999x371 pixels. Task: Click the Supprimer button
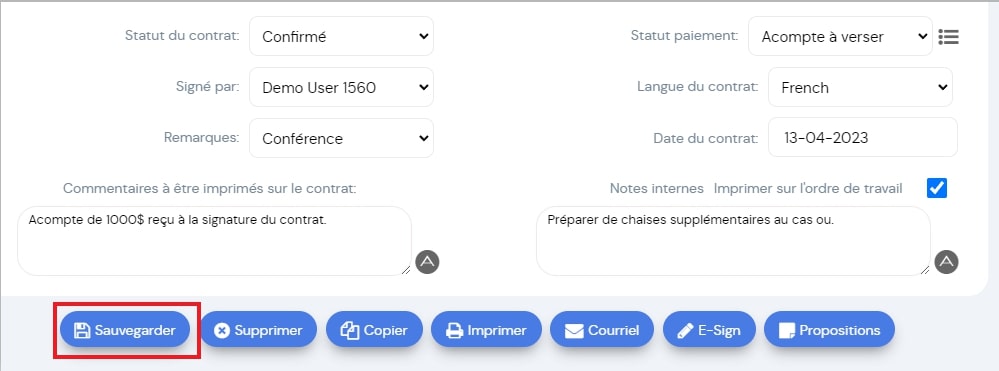point(259,330)
